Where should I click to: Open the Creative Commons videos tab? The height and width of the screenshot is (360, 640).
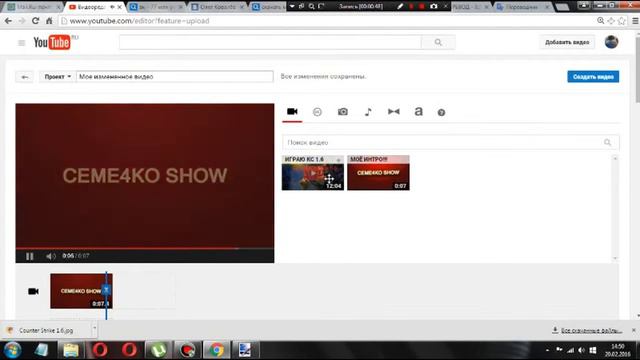pos(317,112)
